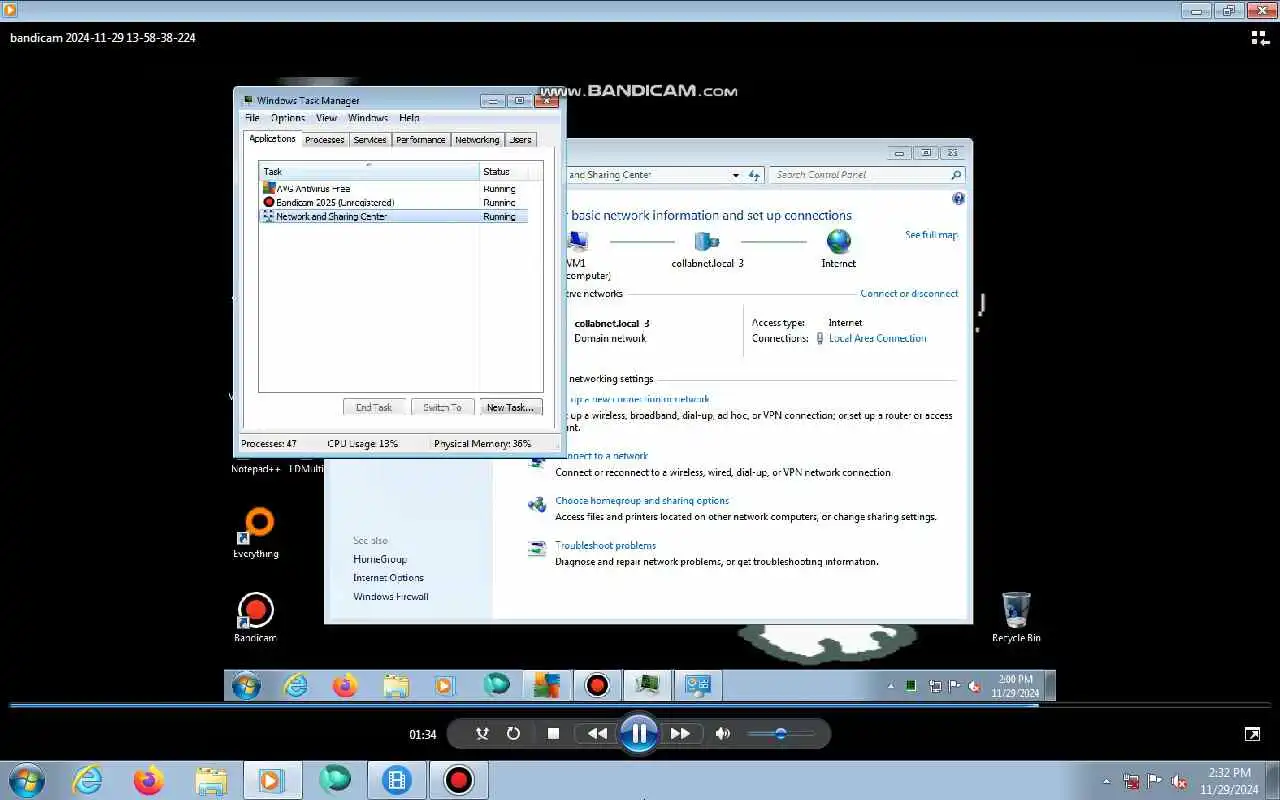
Task: Switch to the Processes tab
Action: 325,140
